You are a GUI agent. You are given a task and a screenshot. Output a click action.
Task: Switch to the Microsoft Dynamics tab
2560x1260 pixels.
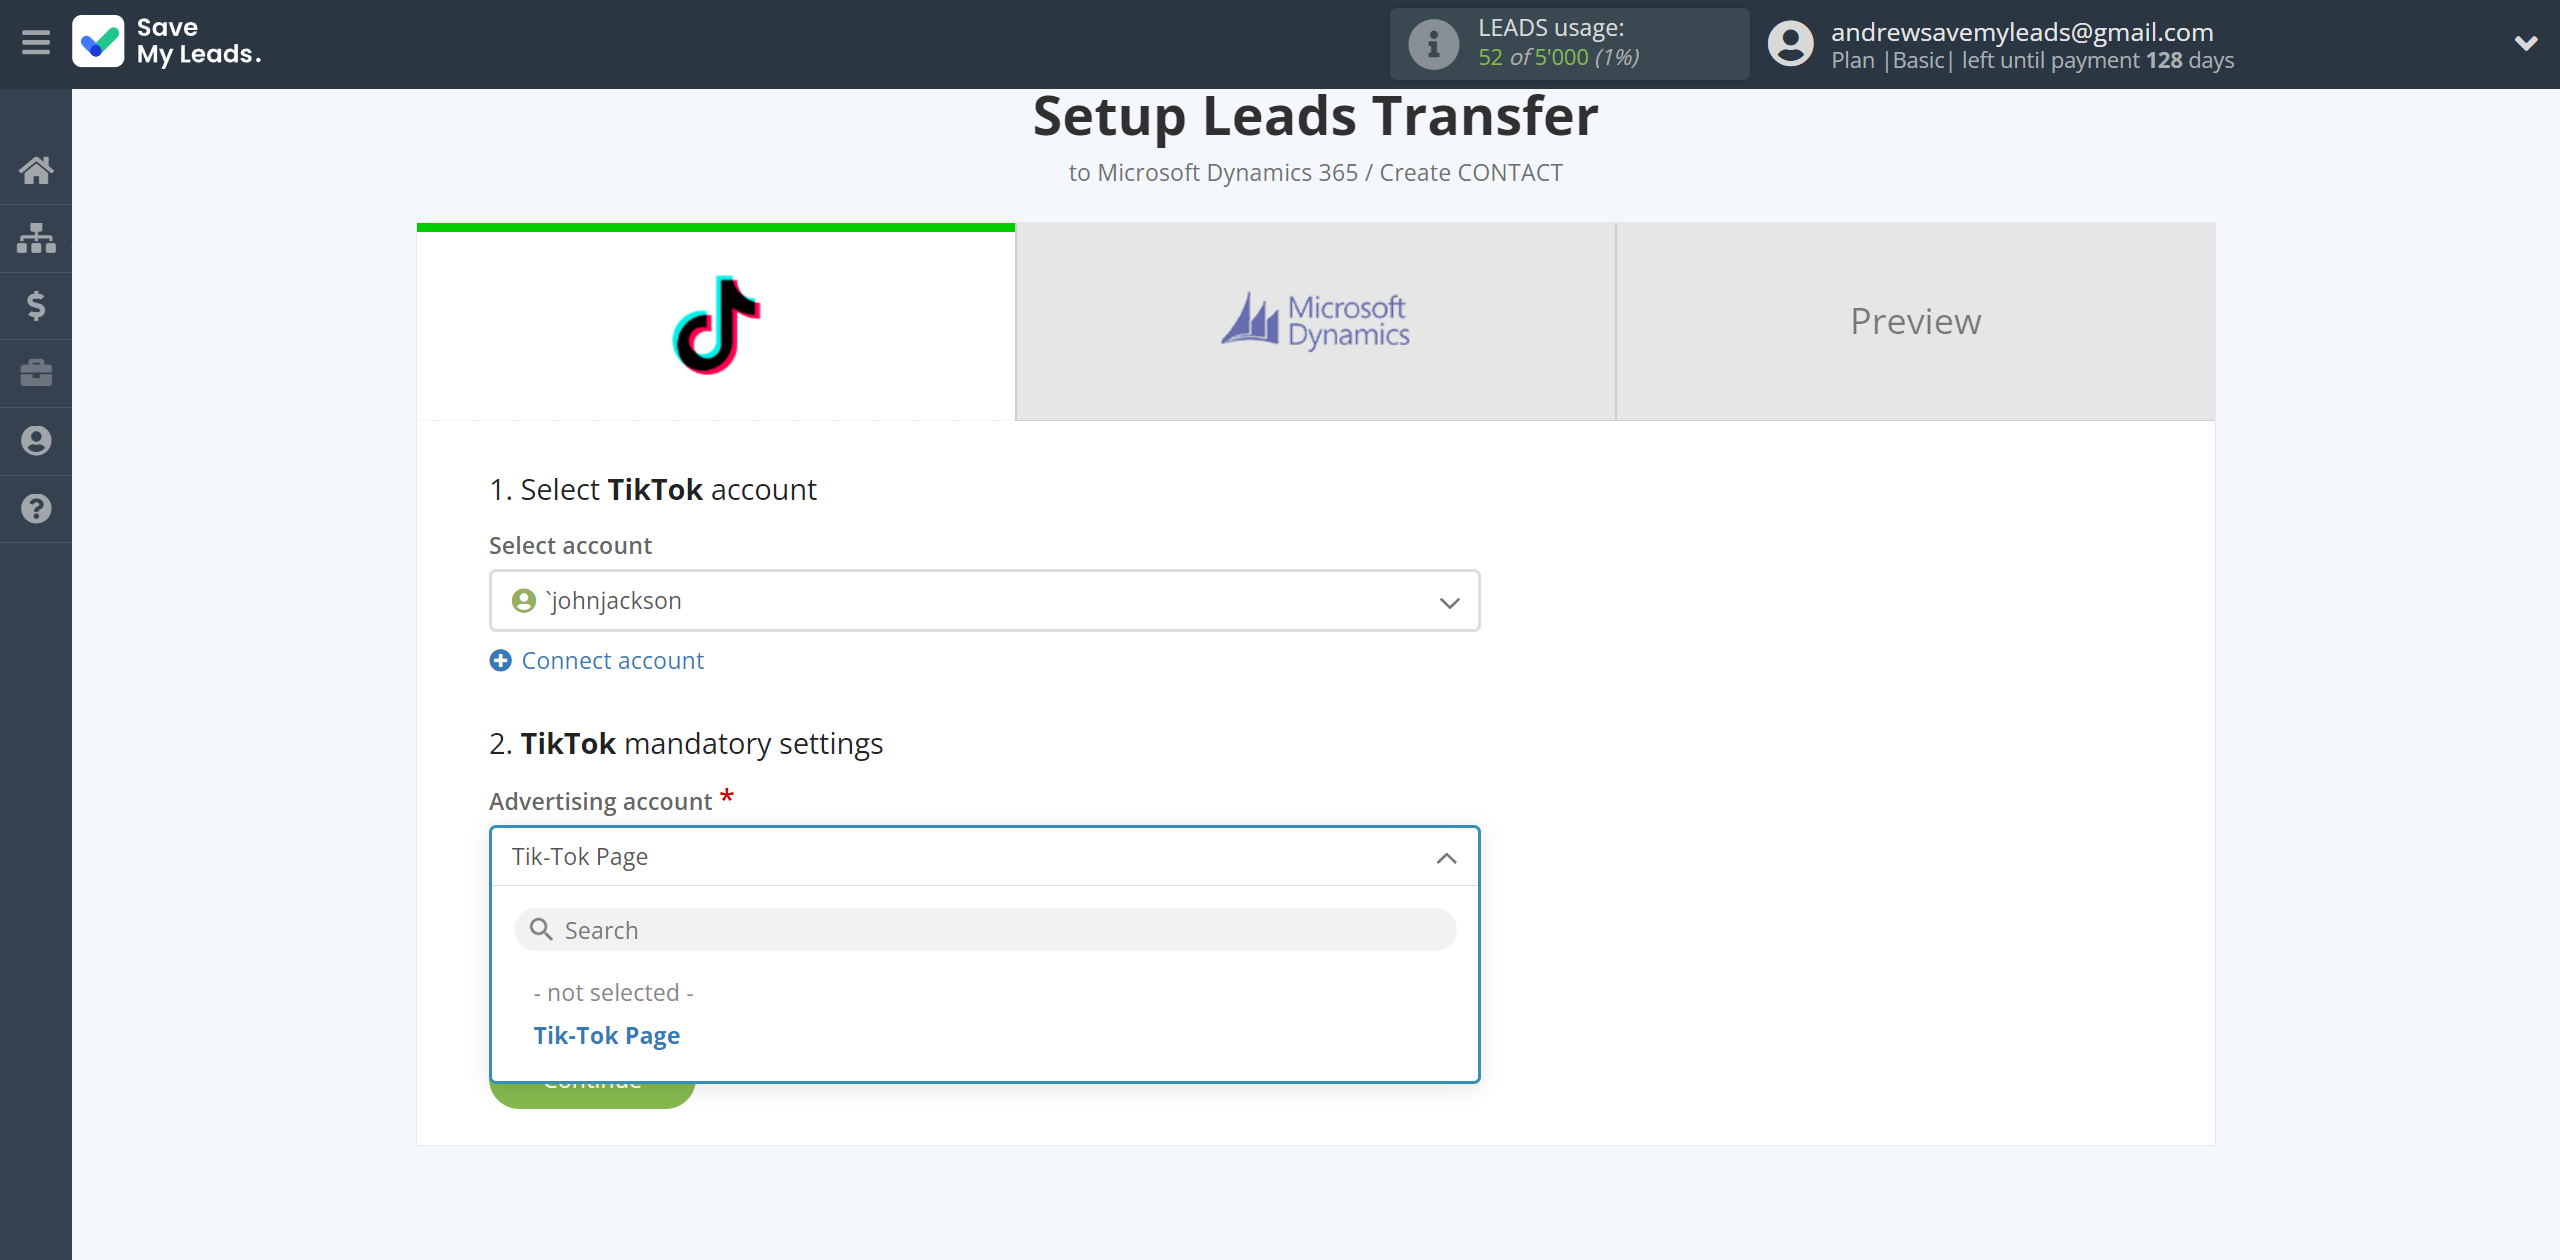coord(1316,322)
